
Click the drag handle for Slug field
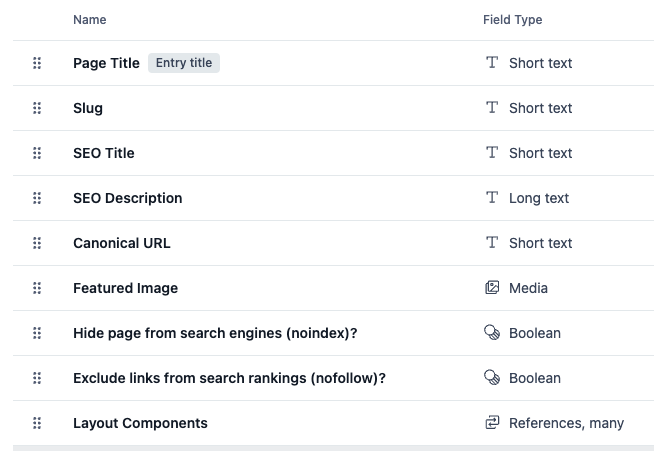[x=37, y=108]
